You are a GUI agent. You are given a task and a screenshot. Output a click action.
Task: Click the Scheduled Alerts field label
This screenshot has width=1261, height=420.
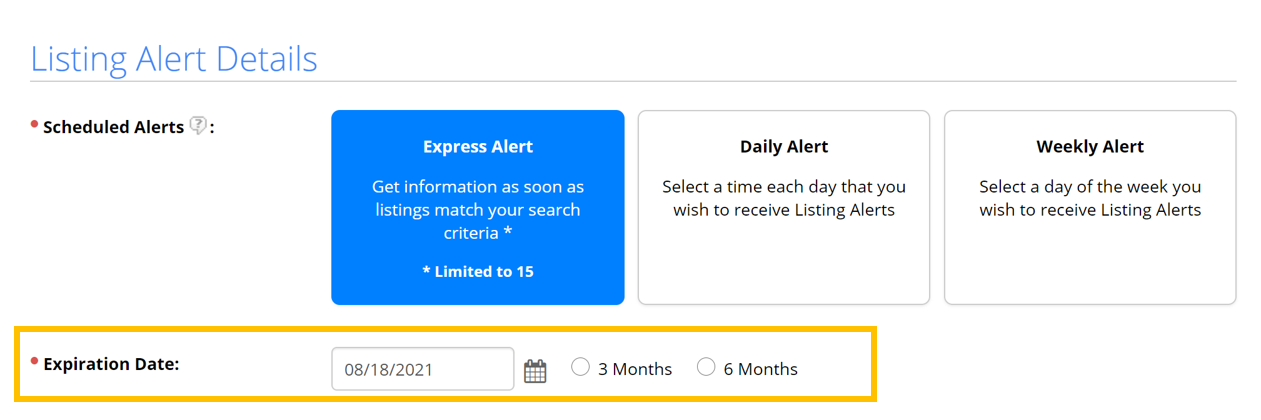[113, 127]
